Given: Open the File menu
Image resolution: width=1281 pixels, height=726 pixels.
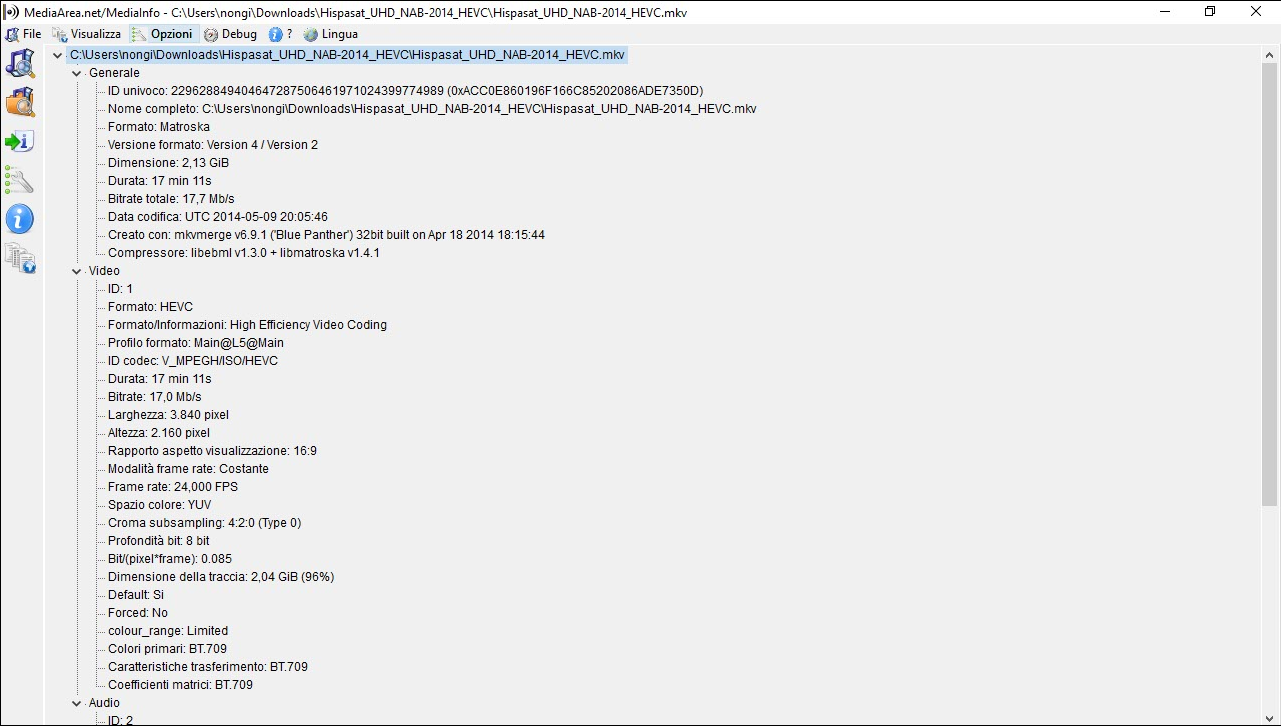Looking at the screenshot, I should tap(24, 34).
